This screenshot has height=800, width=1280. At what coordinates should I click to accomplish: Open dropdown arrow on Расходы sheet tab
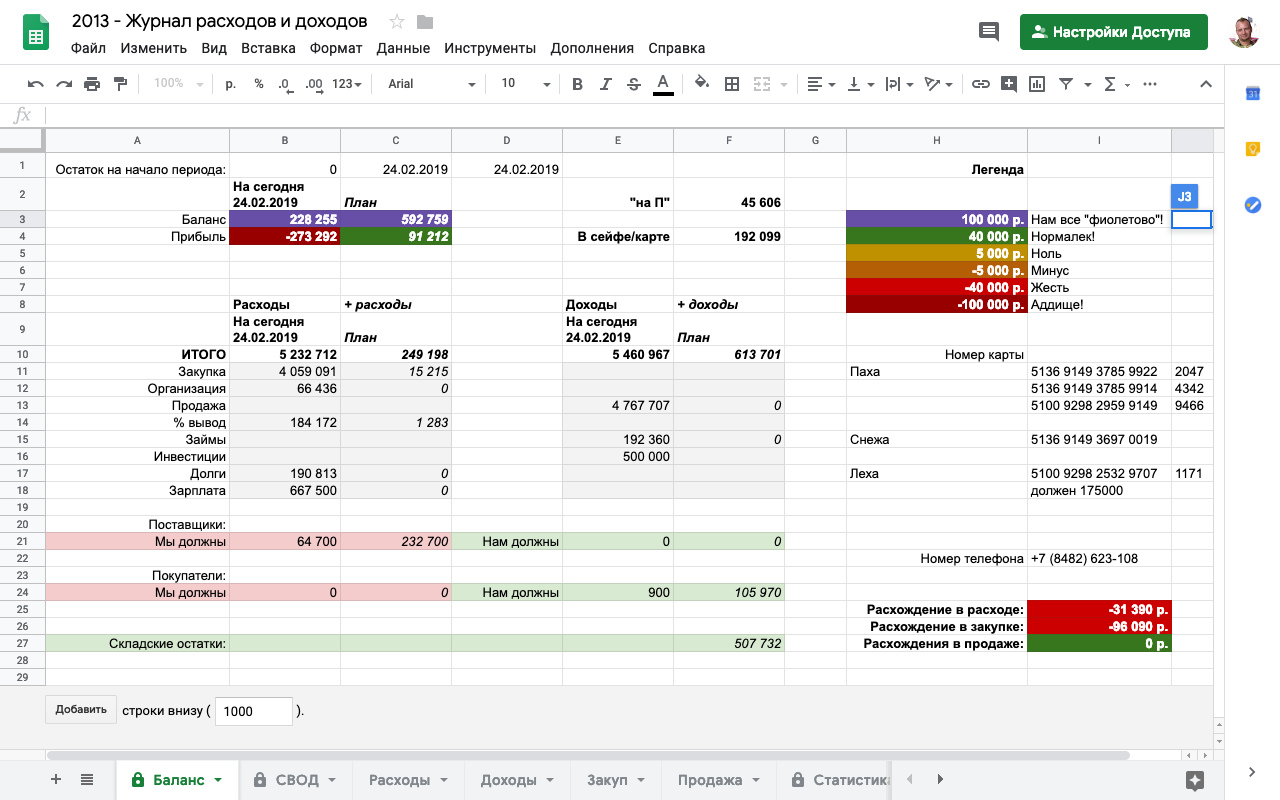[x=444, y=780]
